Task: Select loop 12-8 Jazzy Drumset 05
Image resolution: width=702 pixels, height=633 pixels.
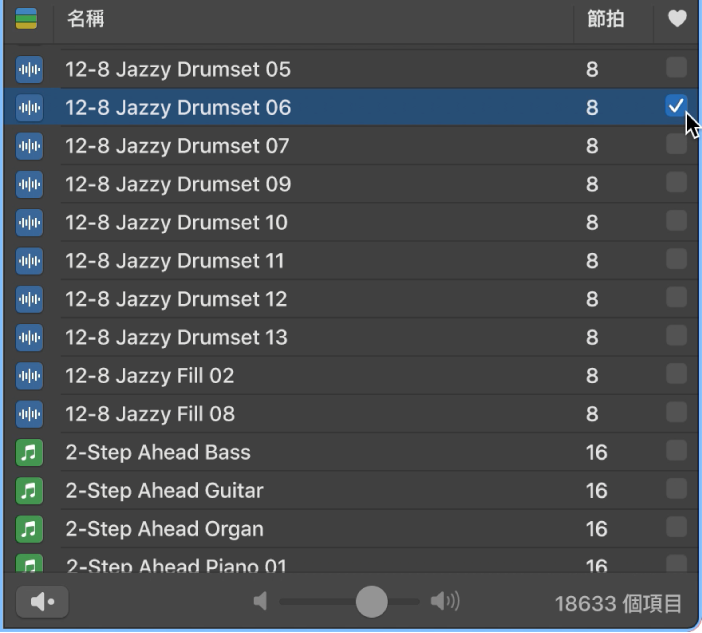Action: [351, 69]
